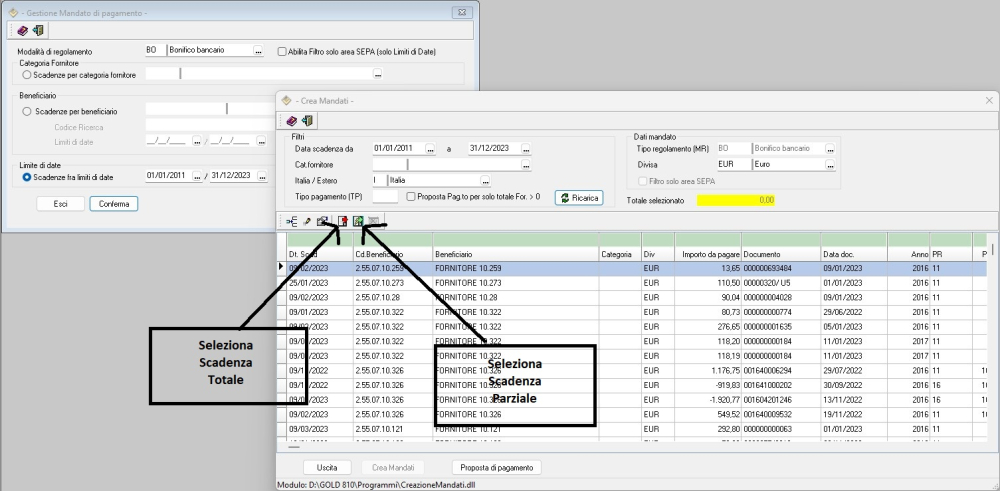
Task: Sort grid by Beneficiario column header
Action: pos(515,255)
